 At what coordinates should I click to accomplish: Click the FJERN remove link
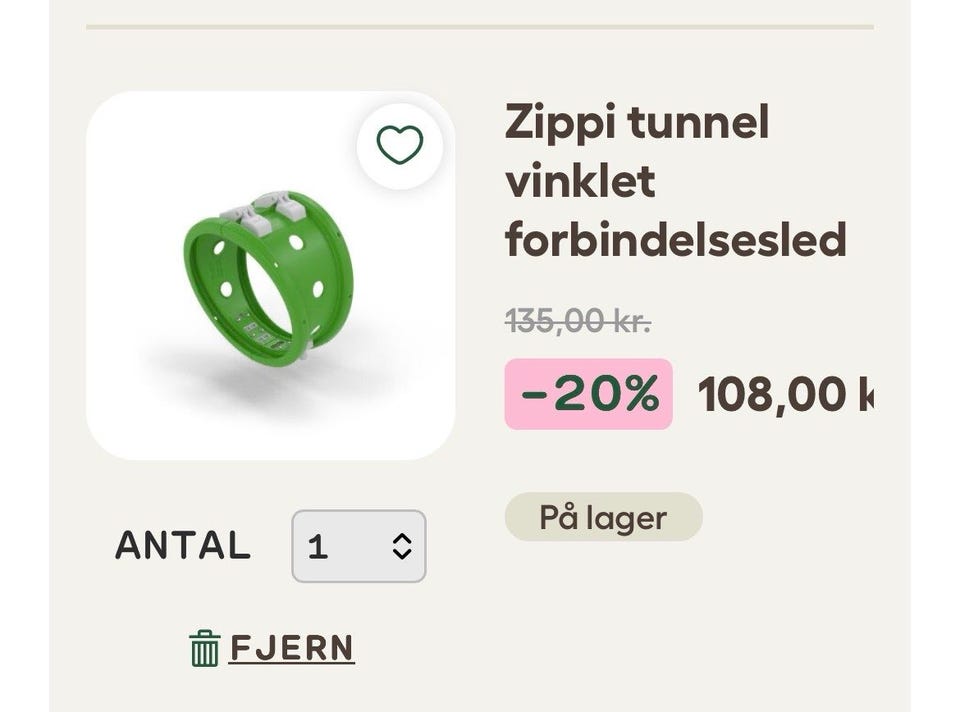click(292, 648)
